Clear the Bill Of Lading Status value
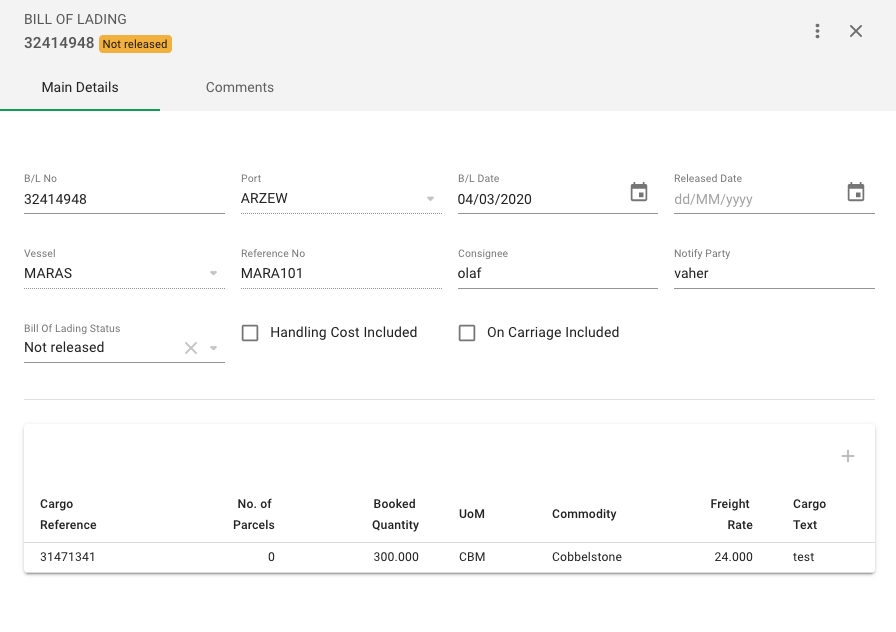 191,348
